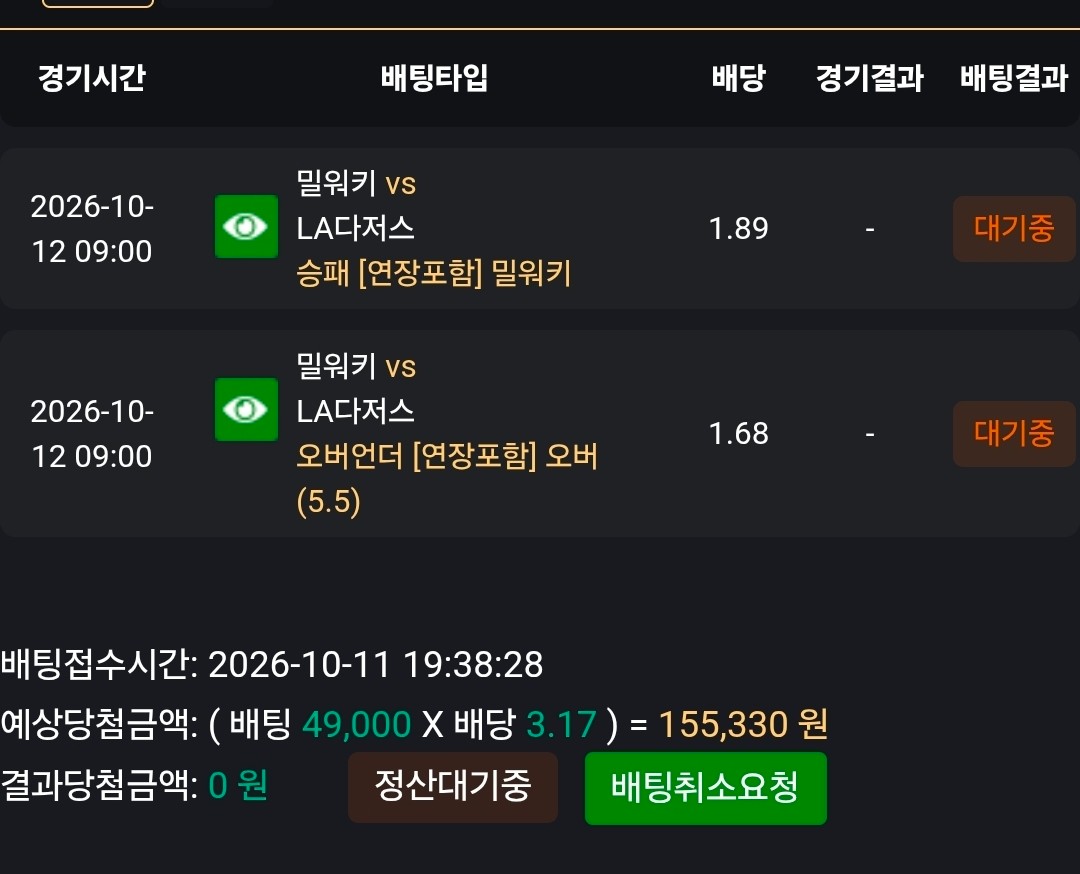
Task: Select the 배팅결과 column header
Action: tap(1014, 77)
